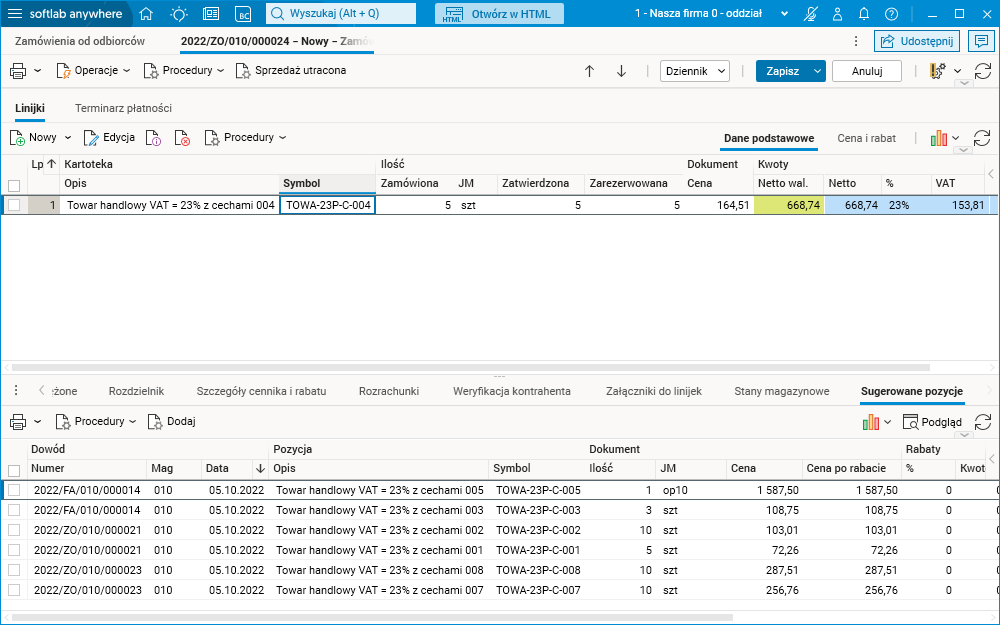Select checkbox for TOWA-23P-C-005 row
The width and height of the screenshot is (1000, 625).
click(x=14, y=490)
